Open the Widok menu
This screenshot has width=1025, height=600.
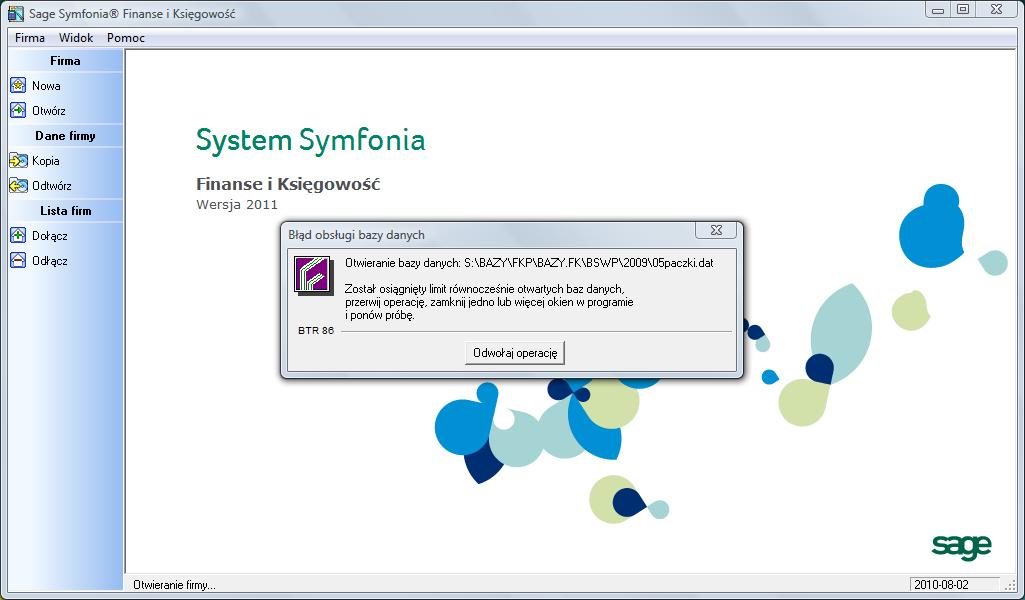(76, 38)
